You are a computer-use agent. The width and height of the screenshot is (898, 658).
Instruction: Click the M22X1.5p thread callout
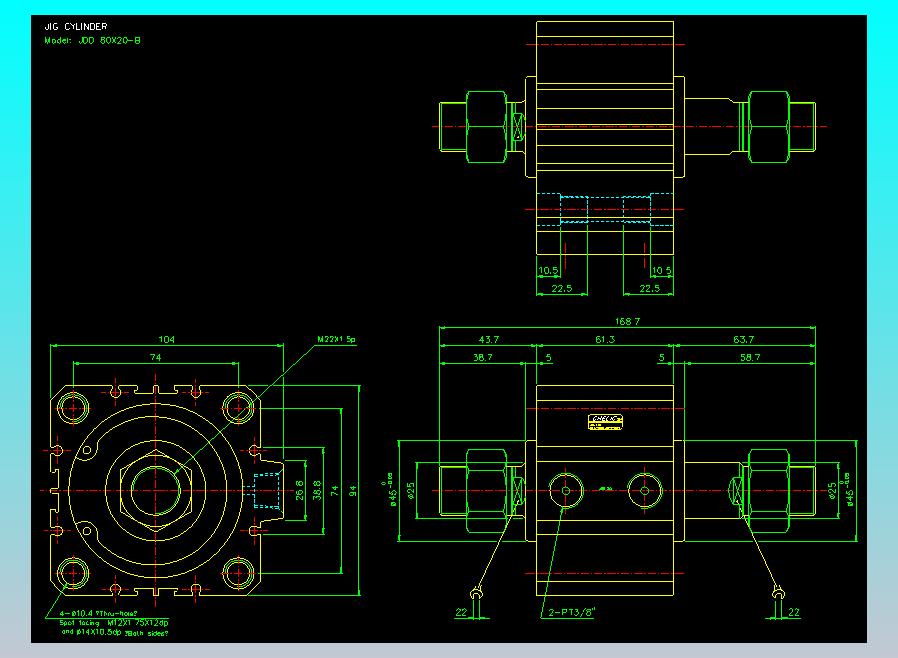[337, 340]
